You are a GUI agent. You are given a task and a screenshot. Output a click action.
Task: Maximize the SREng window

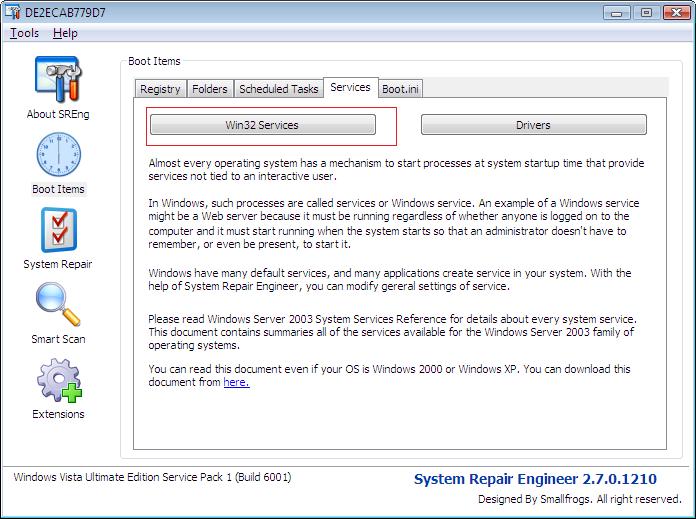click(646, 12)
